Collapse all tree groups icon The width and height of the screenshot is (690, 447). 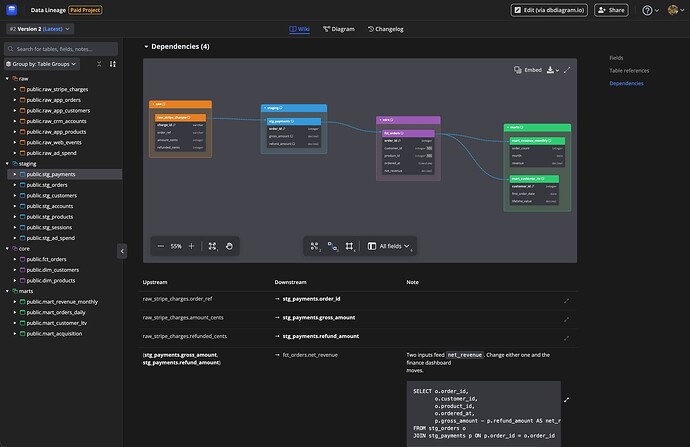(99, 64)
